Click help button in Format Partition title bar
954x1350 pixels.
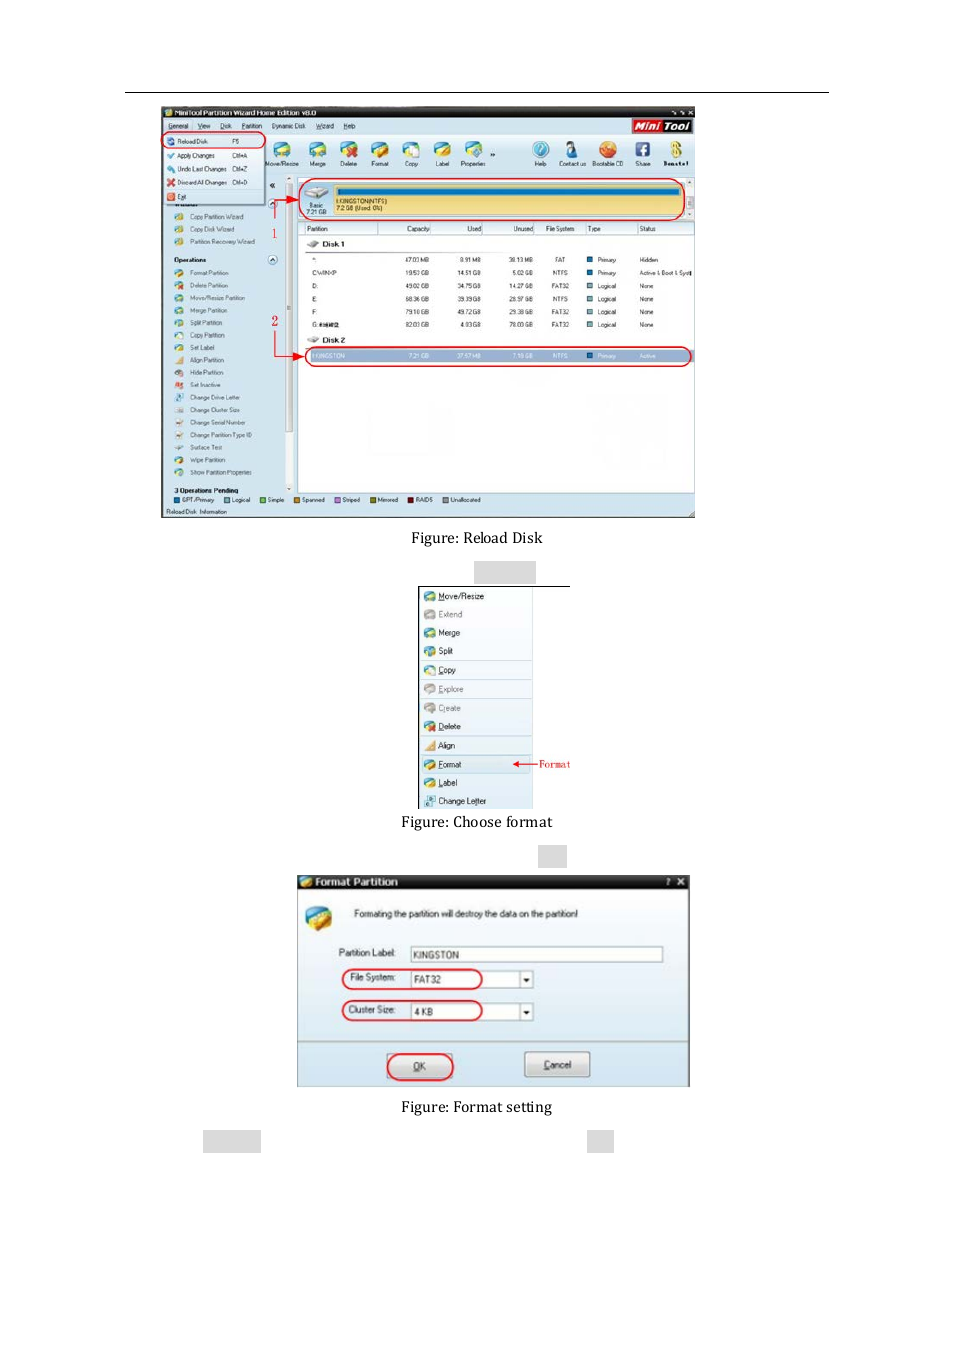coord(668,882)
